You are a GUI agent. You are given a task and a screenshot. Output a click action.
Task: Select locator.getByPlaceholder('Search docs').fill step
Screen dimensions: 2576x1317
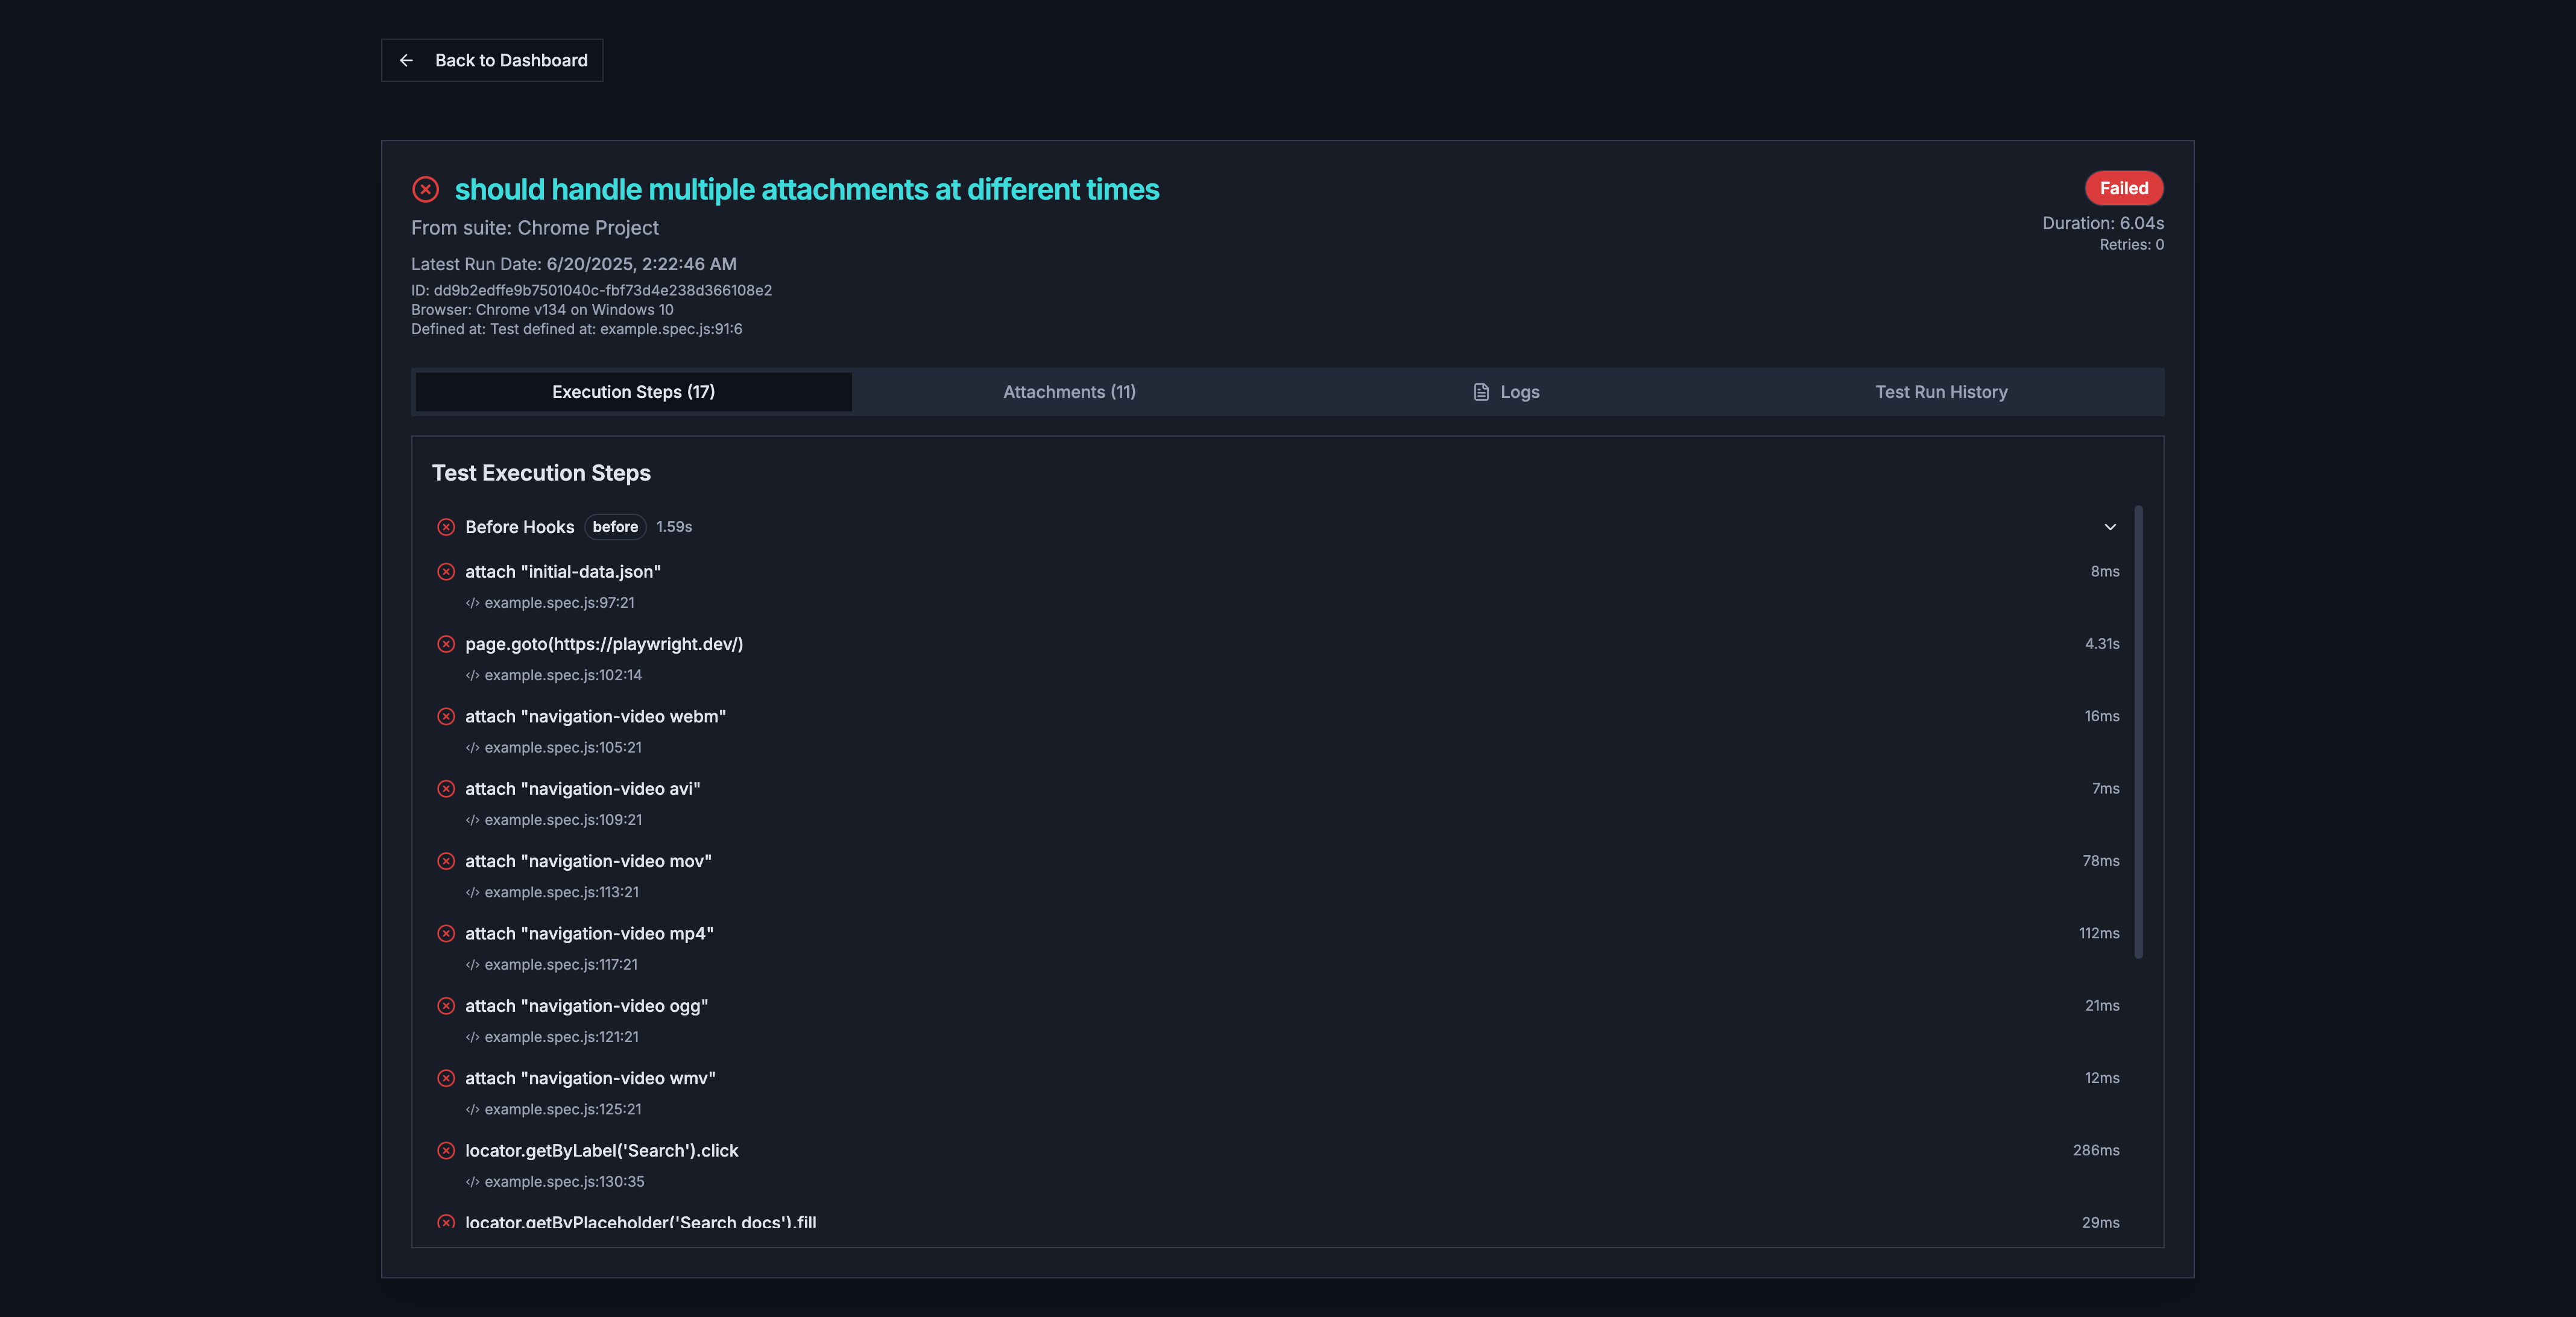[x=640, y=1222]
